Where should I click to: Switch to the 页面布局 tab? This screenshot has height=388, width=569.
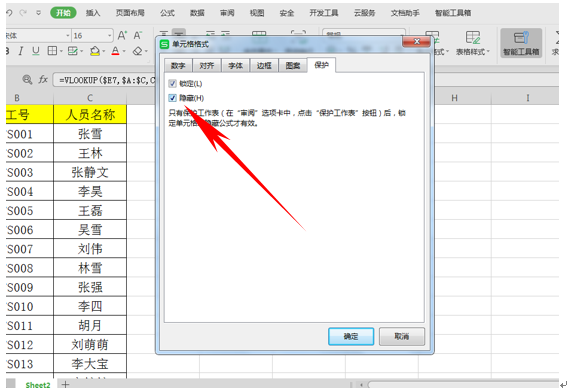pos(130,13)
